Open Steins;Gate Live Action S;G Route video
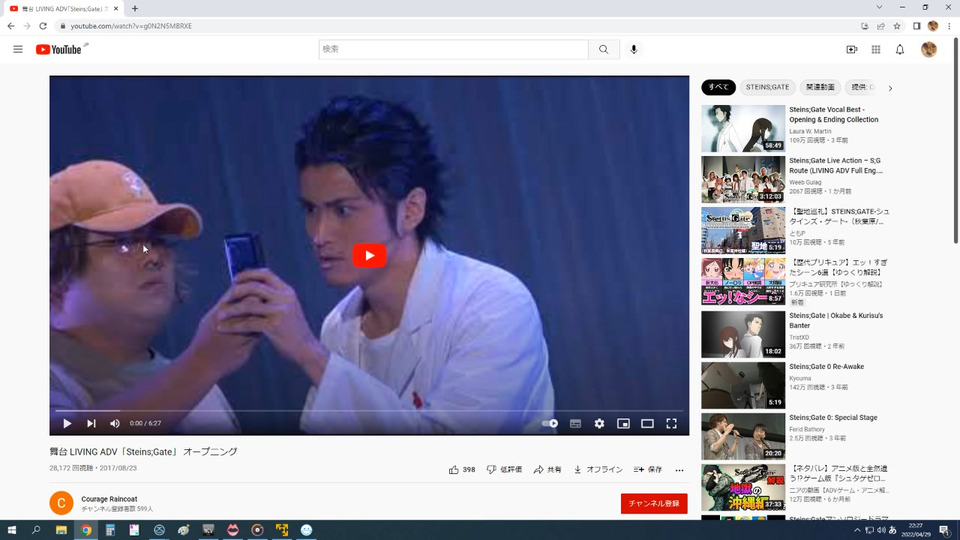 click(835, 165)
